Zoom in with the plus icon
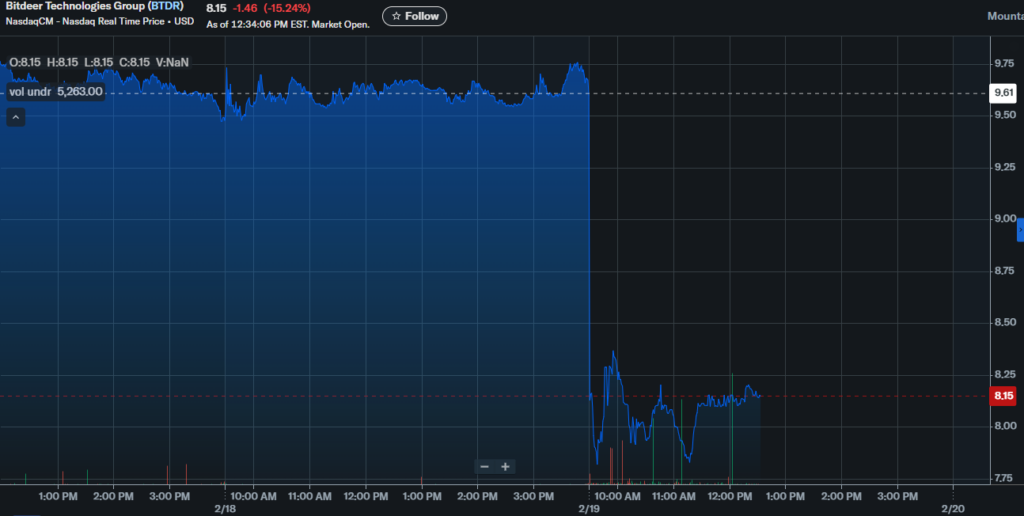Screen dimensions: 1024x516 505,466
